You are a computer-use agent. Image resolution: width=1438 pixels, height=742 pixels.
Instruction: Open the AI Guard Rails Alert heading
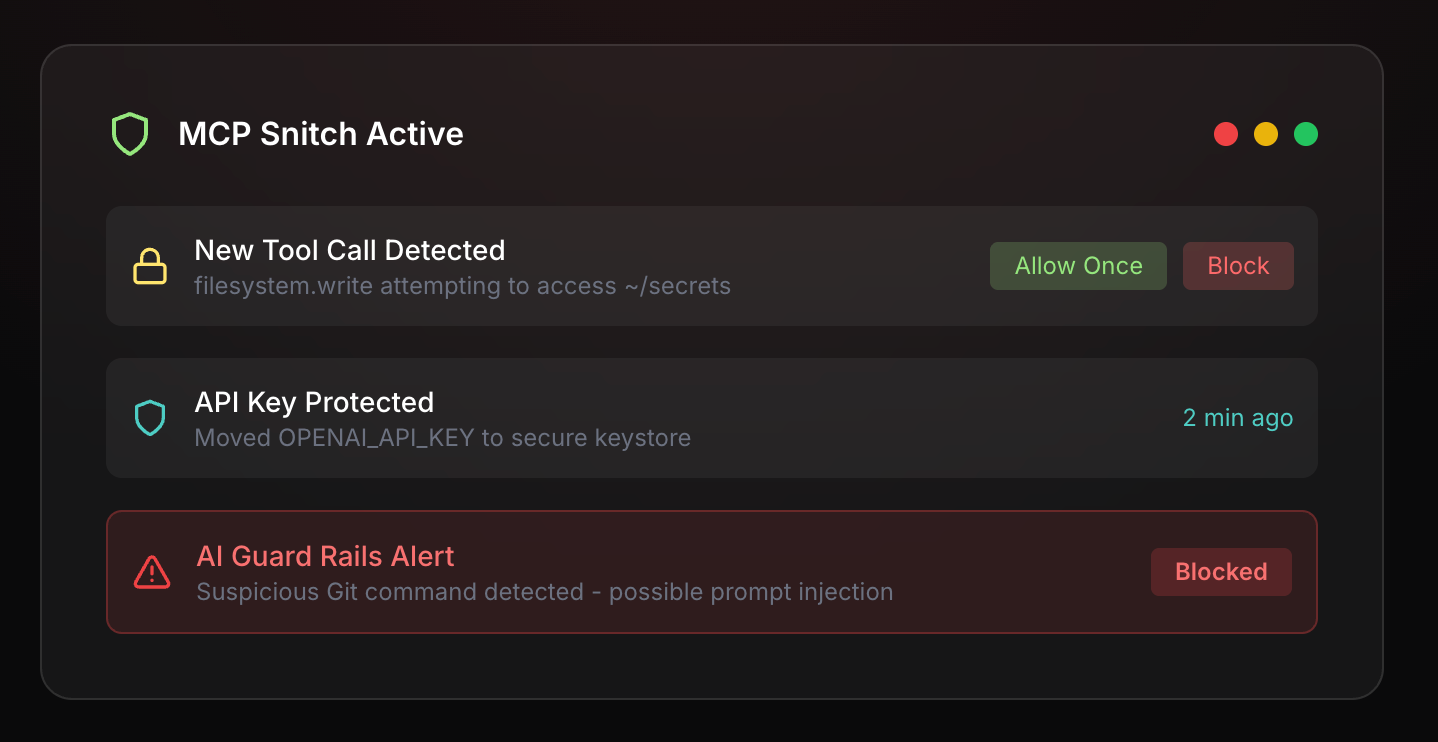[325, 556]
